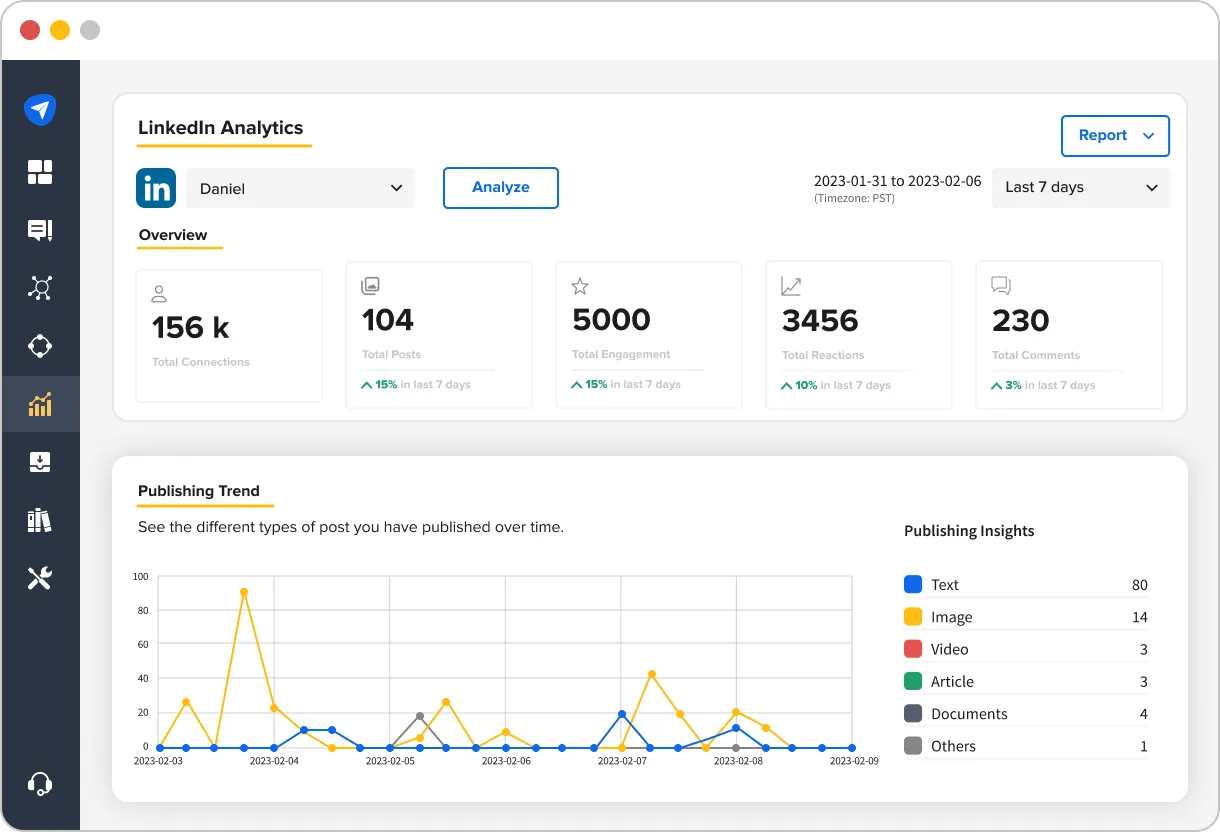The height and width of the screenshot is (832, 1220).
Task: Open the inbox download icon in sidebar
Action: pyautogui.click(x=40, y=461)
